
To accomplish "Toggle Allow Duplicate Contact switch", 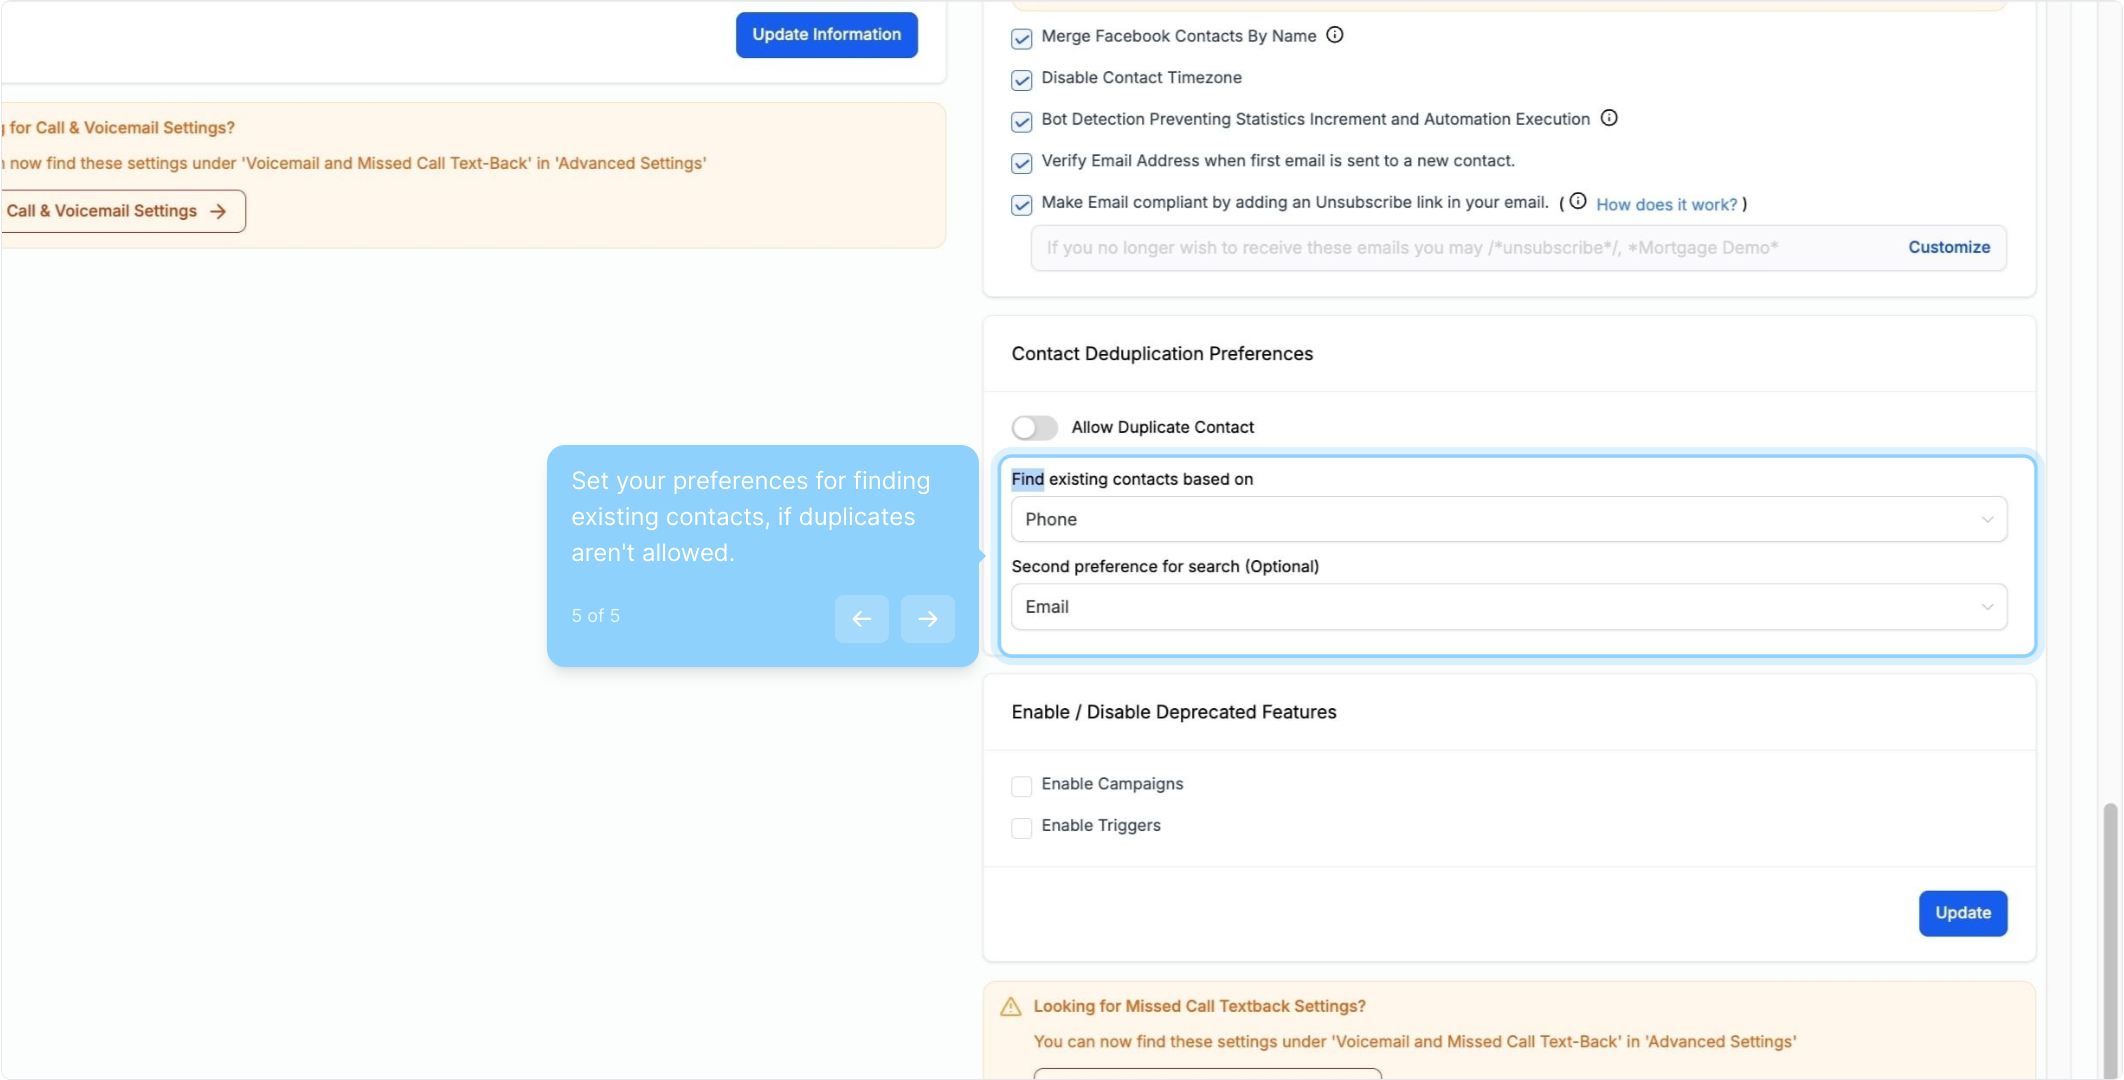I will tap(1034, 428).
